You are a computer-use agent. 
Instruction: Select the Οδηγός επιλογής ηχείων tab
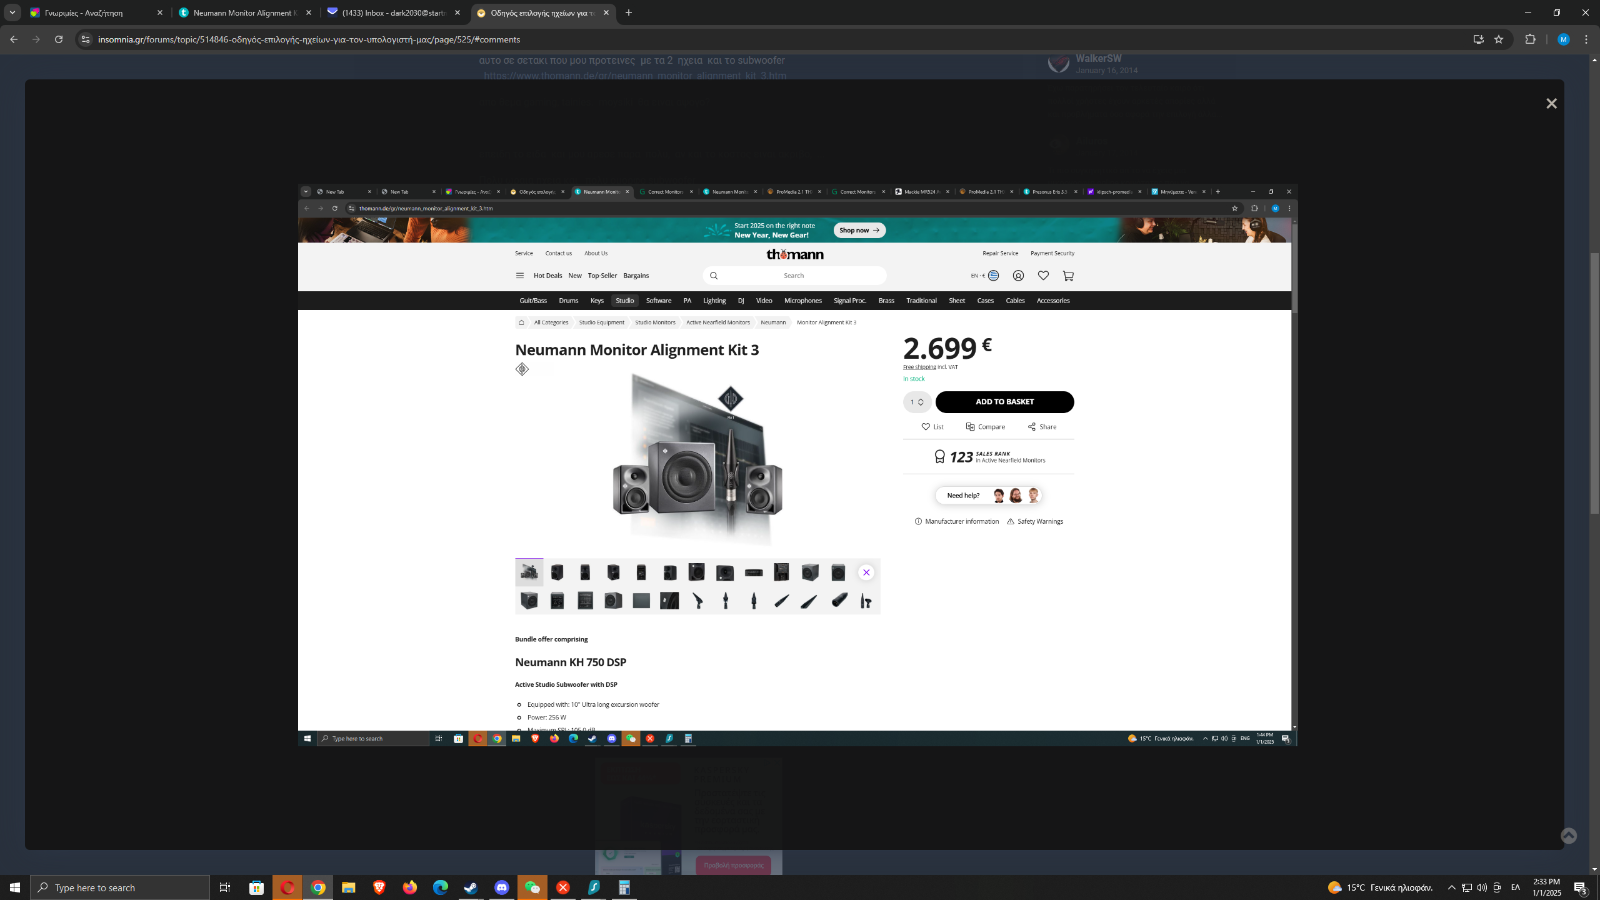coord(541,13)
